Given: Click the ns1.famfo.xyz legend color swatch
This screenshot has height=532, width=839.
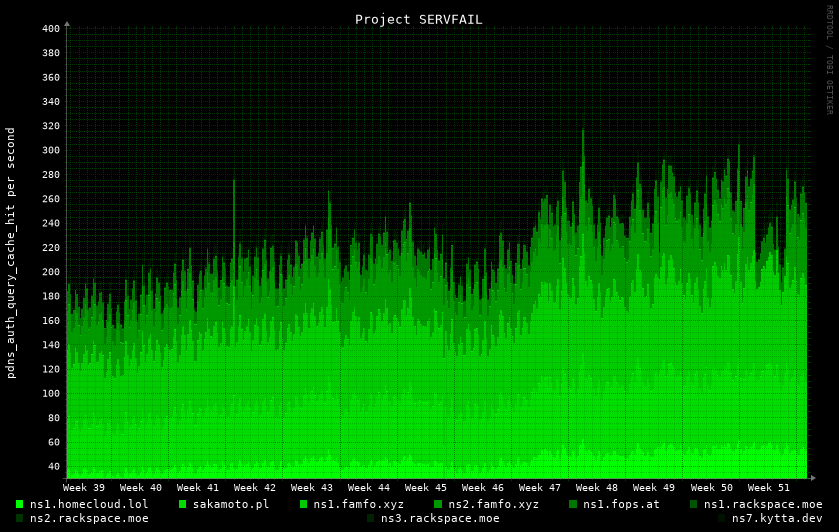Looking at the screenshot, I should point(304,504).
